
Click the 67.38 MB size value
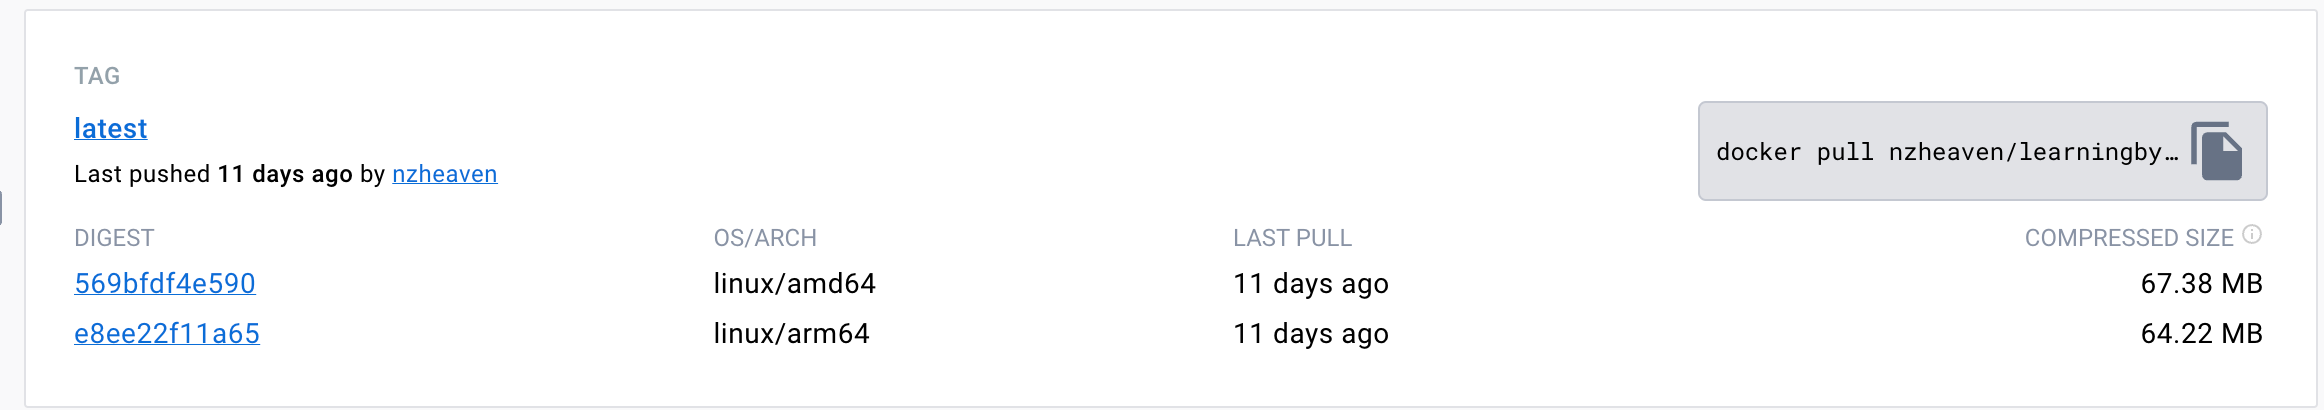[2201, 284]
